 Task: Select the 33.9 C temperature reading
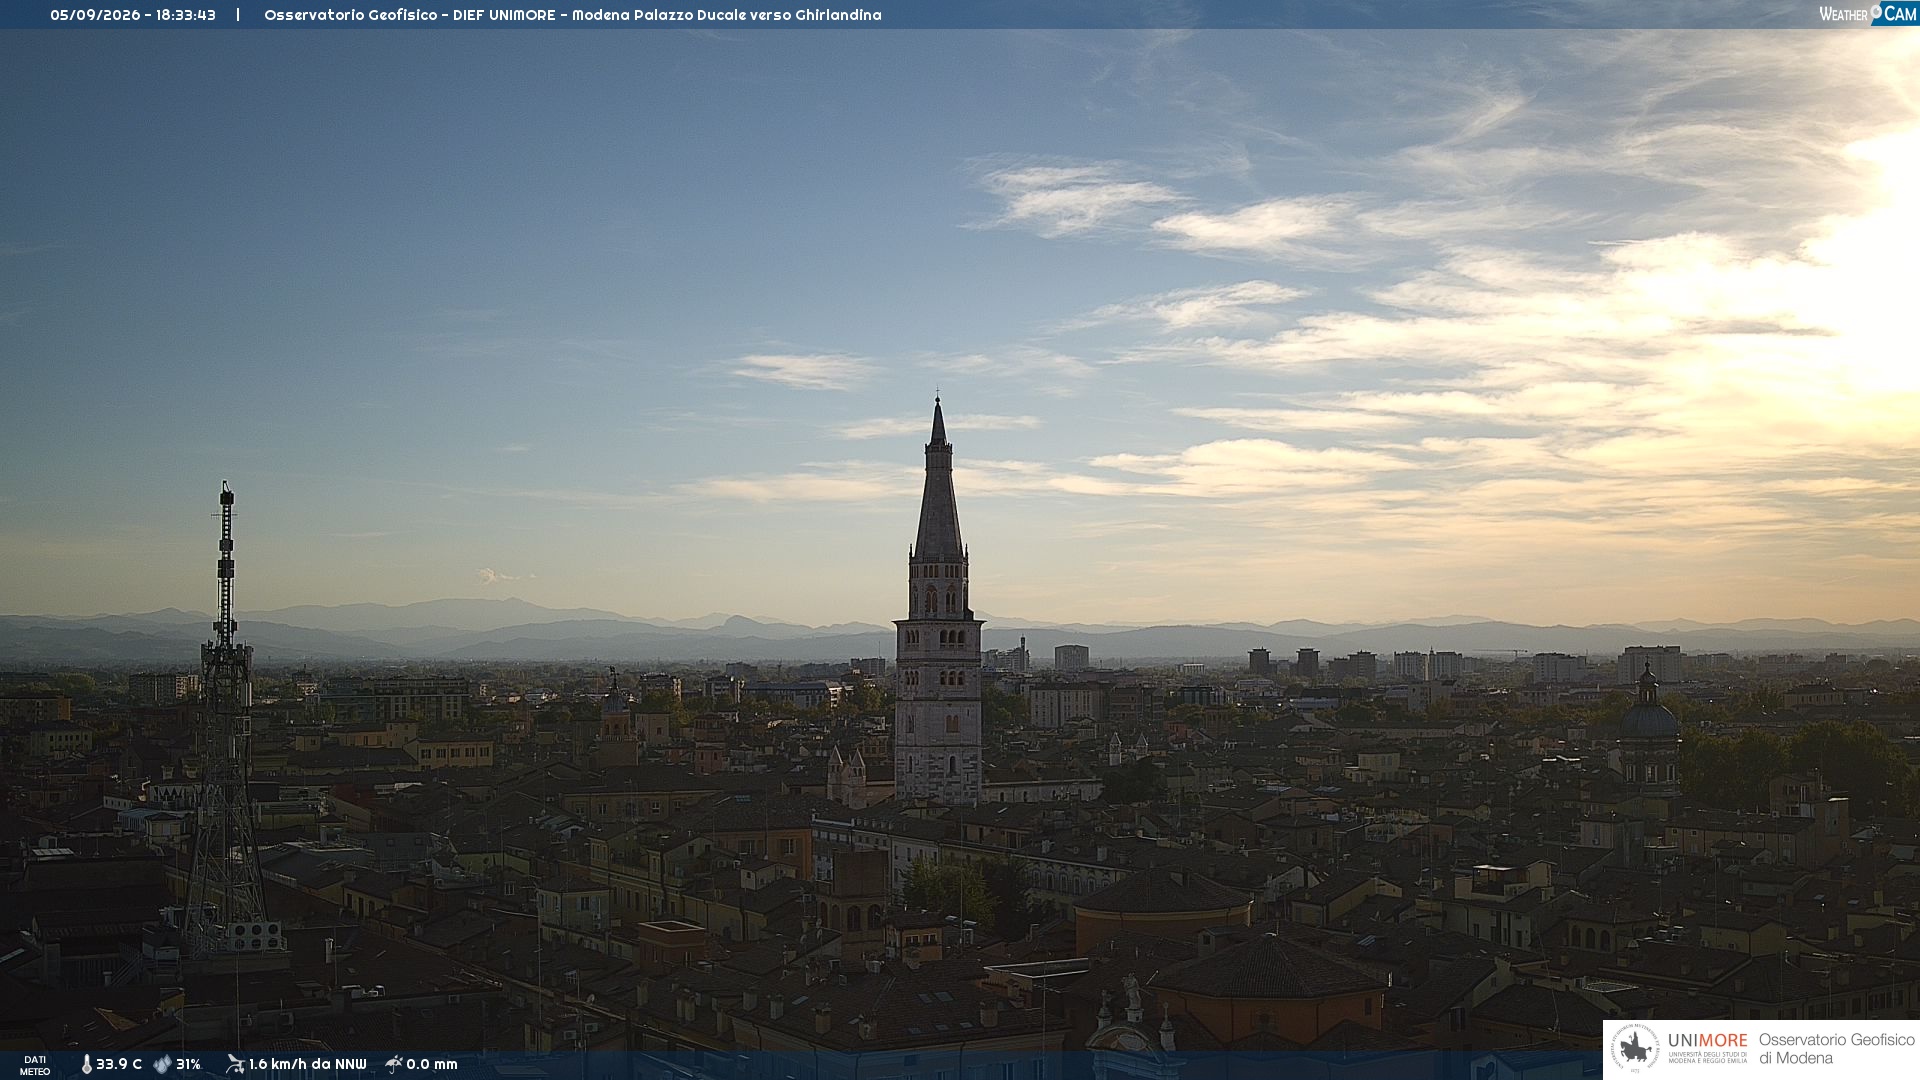[119, 1064]
